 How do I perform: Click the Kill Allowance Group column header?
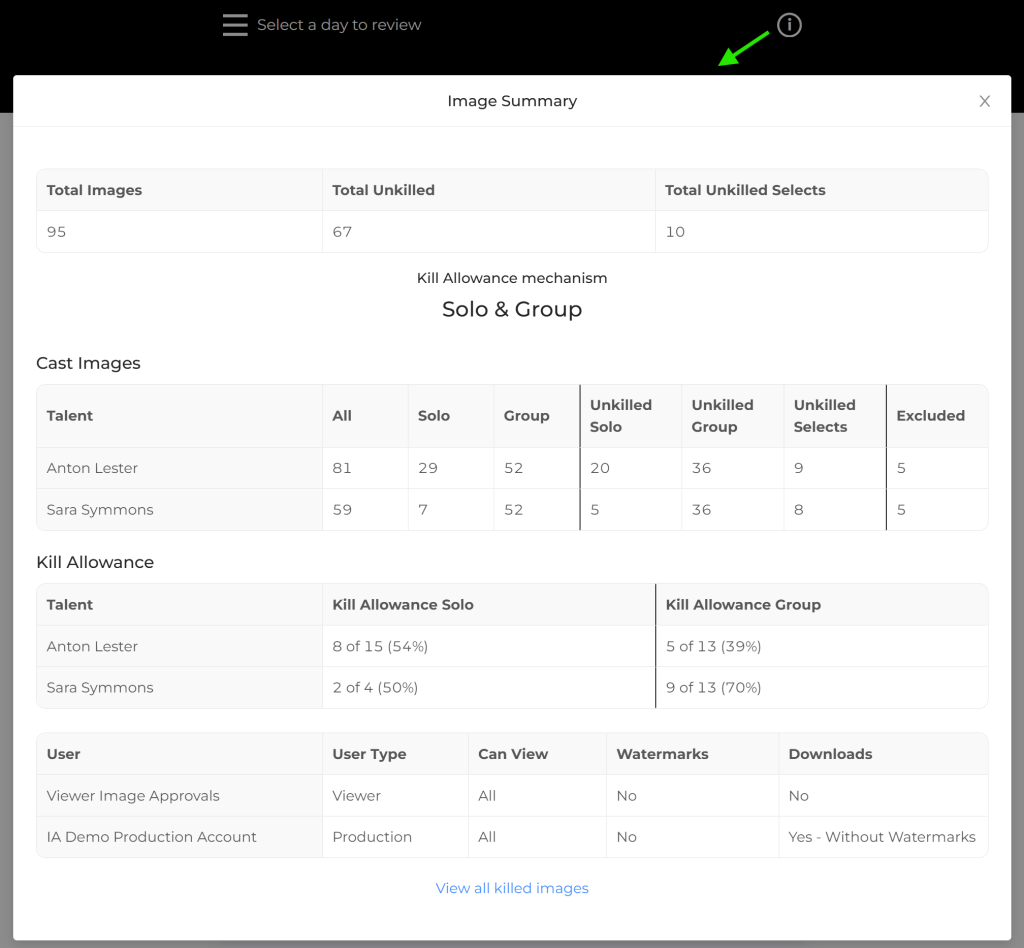(x=743, y=605)
